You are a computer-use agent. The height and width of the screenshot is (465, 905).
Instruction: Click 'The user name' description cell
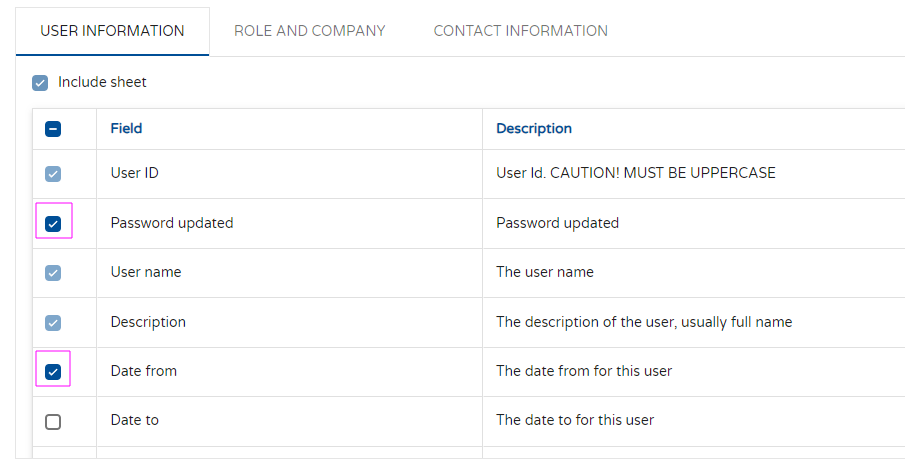(x=544, y=272)
